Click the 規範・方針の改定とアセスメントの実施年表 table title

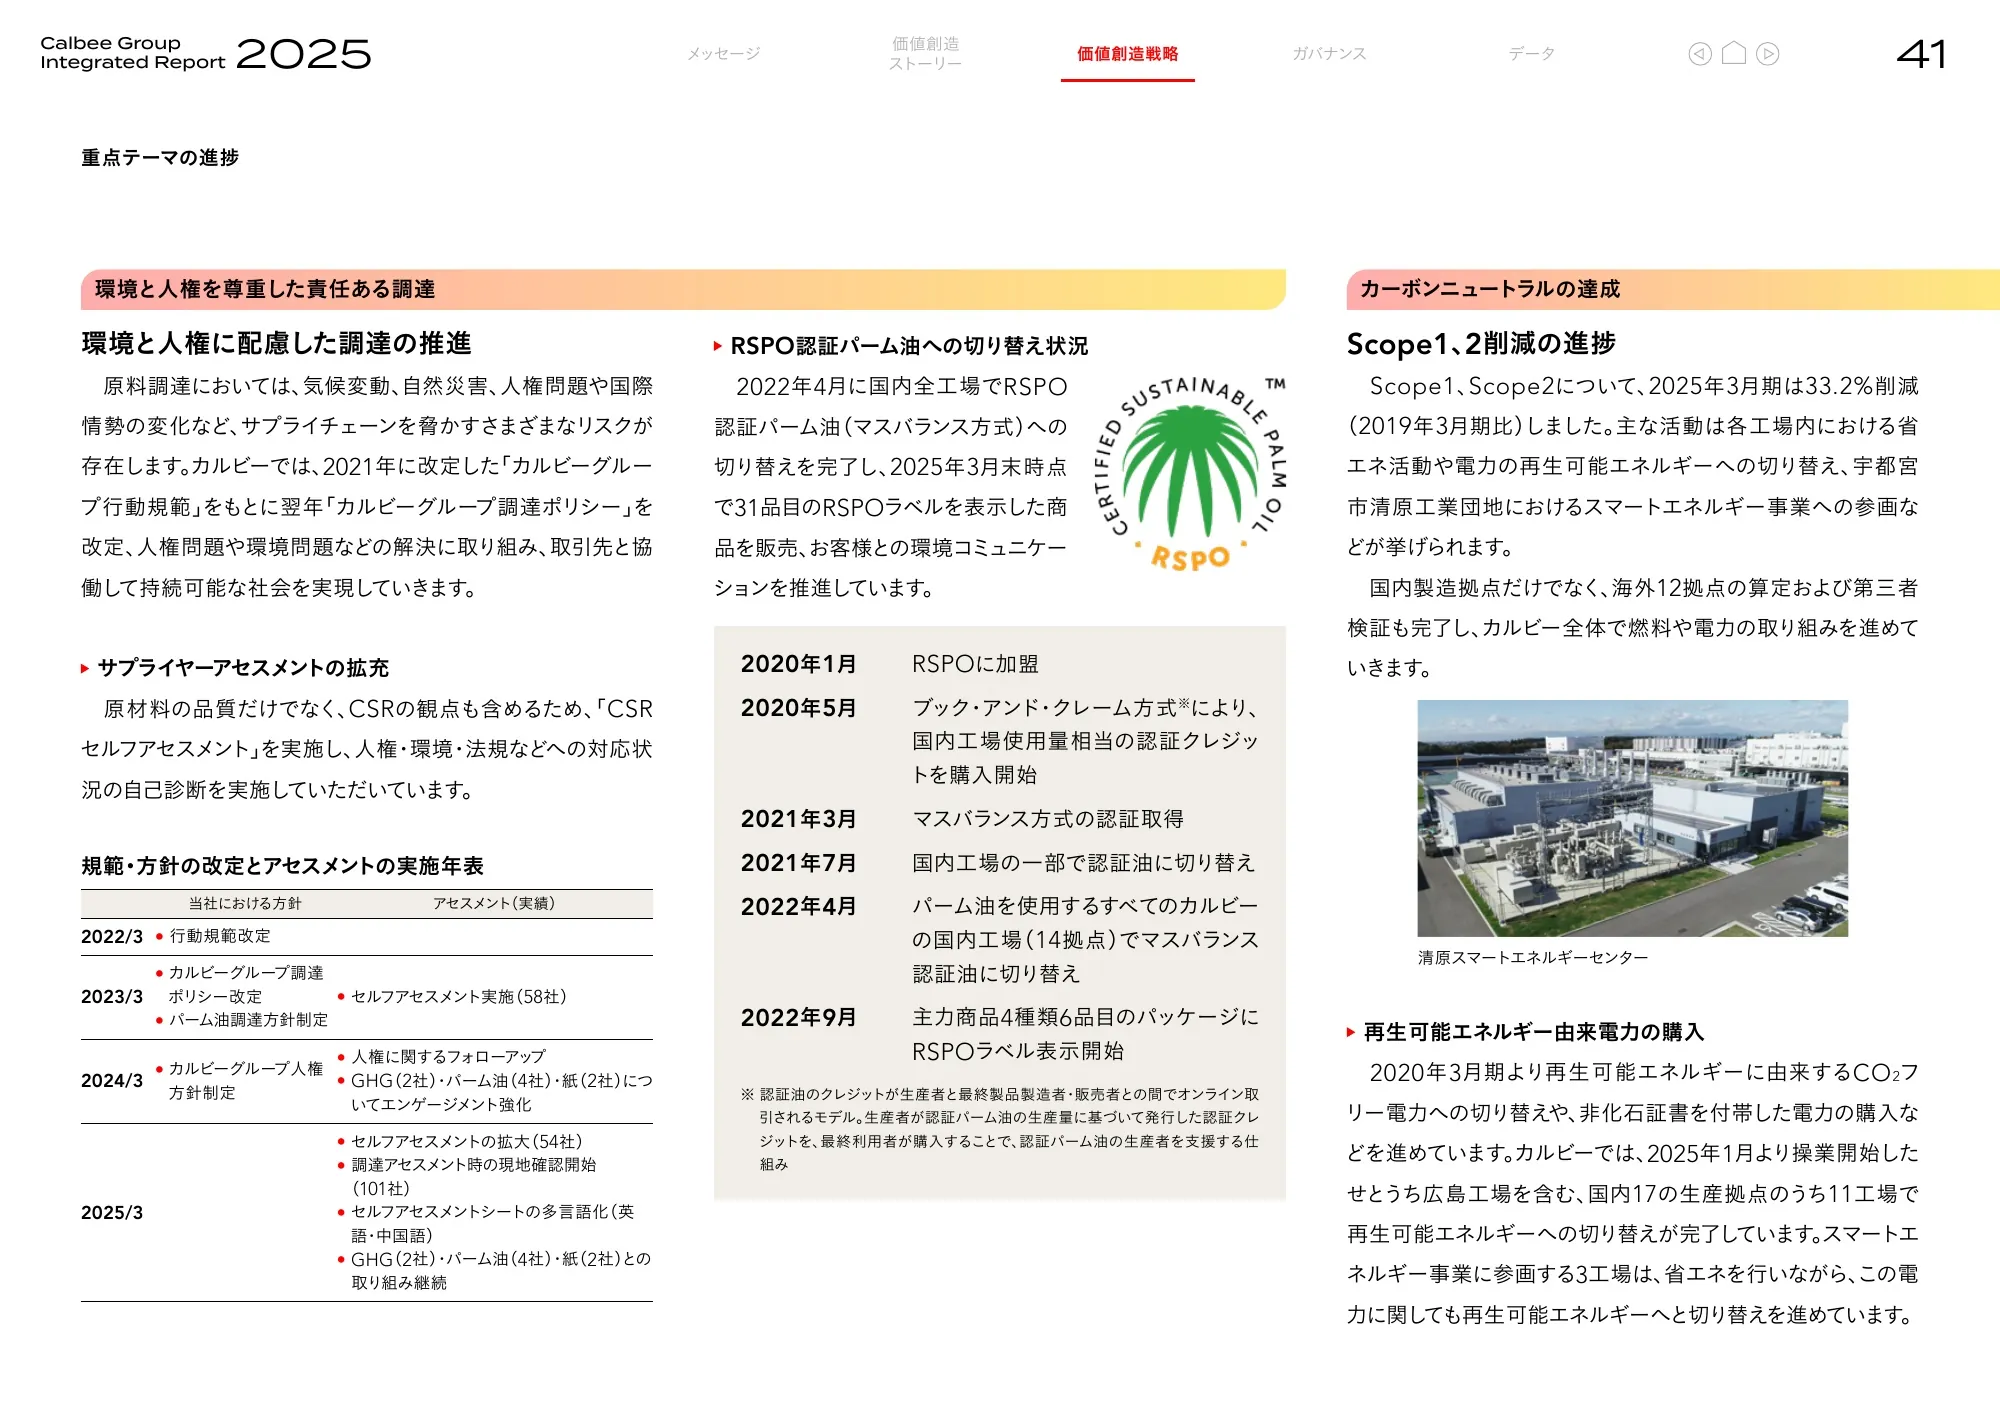click(282, 866)
